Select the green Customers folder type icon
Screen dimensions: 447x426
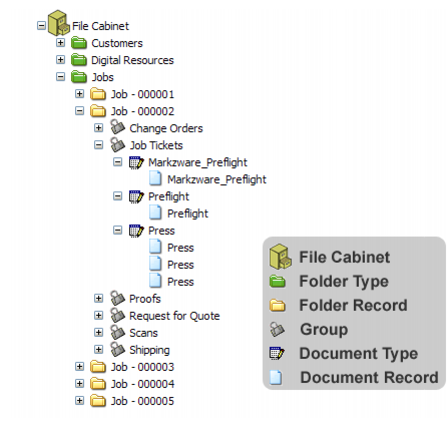pyautogui.click(x=79, y=43)
